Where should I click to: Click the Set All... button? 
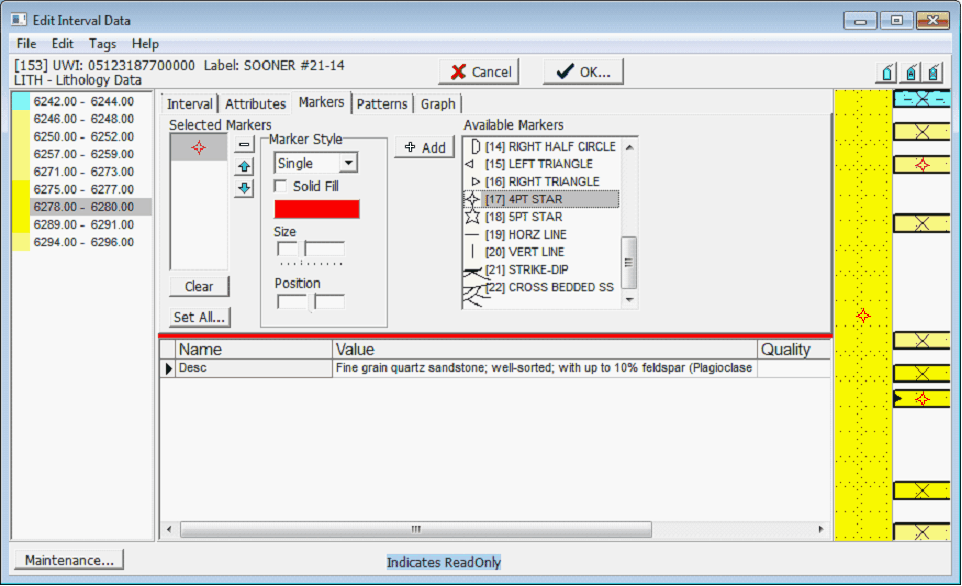(x=199, y=317)
